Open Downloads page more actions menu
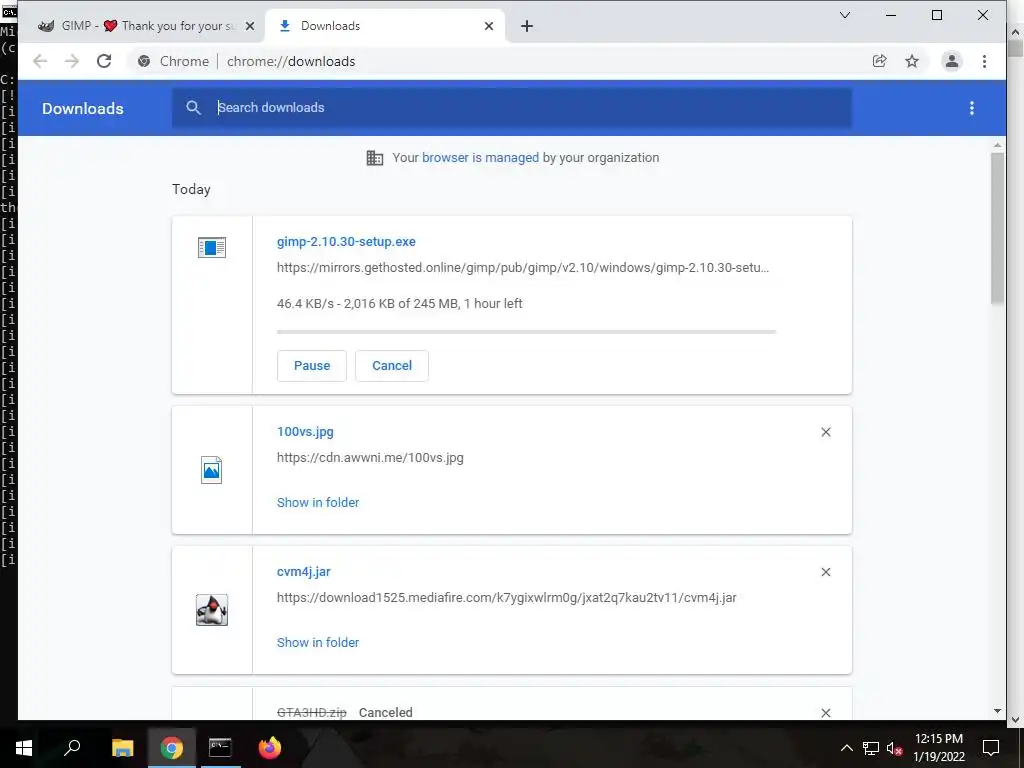The width and height of the screenshot is (1024, 768). tap(972, 108)
